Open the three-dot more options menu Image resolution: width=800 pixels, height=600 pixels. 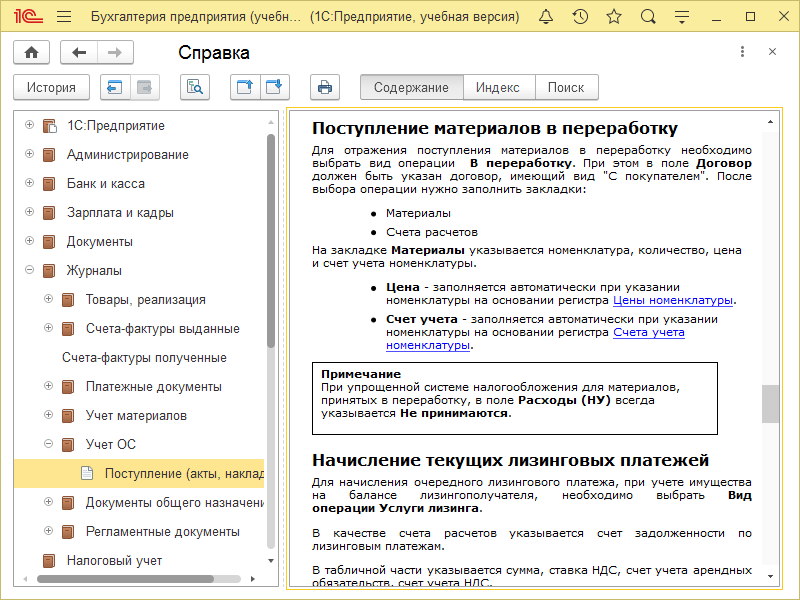click(x=742, y=52)
